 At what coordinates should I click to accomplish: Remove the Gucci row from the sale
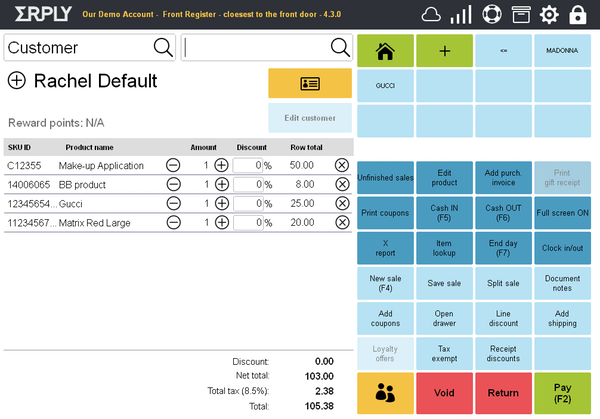(342, 203)
